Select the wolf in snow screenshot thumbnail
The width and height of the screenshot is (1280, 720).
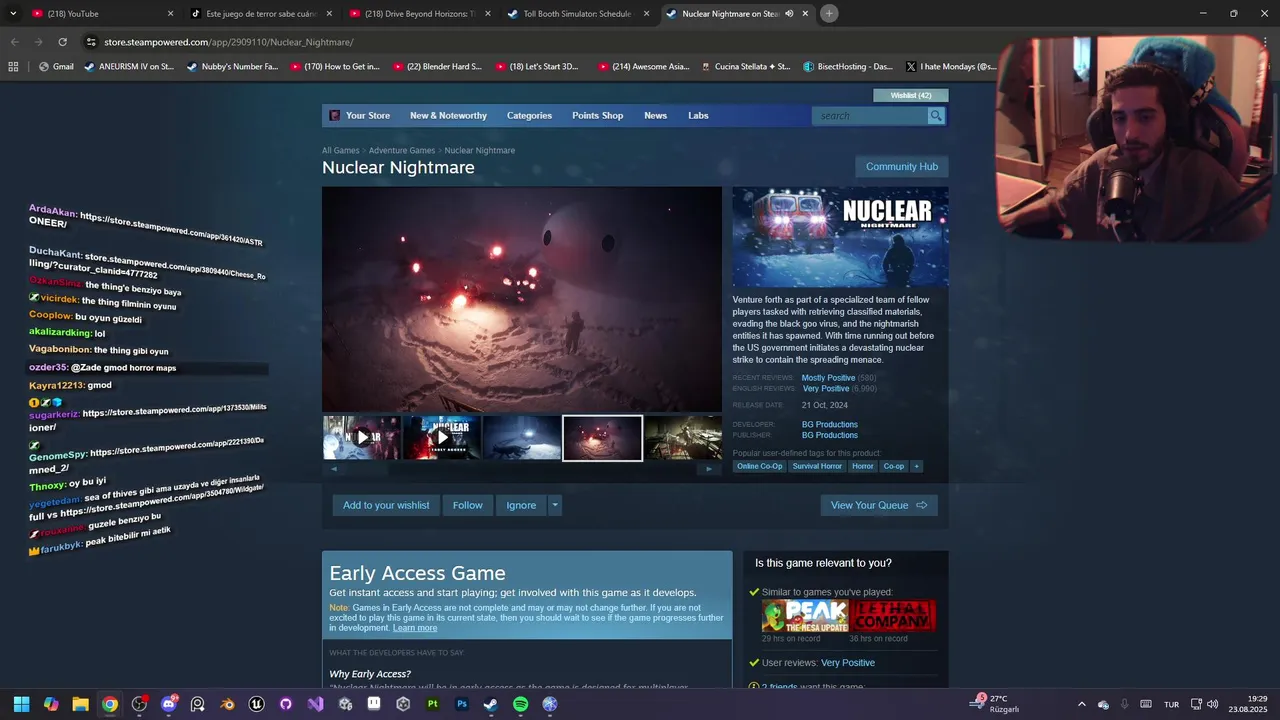[x=522, y=438]
